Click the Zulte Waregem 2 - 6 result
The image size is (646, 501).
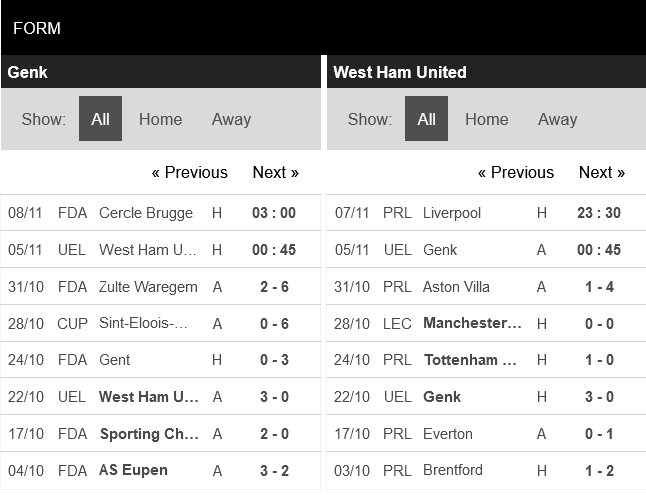tap(148, 287)
